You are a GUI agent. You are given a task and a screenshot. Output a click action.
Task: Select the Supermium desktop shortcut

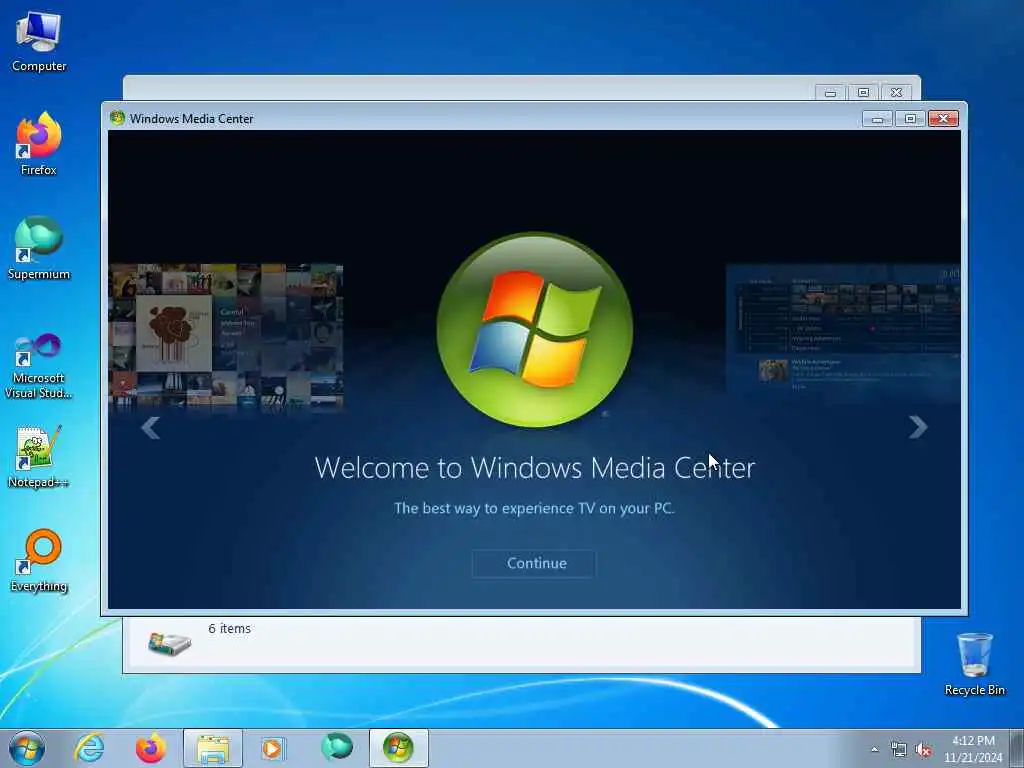pos(39,249)
